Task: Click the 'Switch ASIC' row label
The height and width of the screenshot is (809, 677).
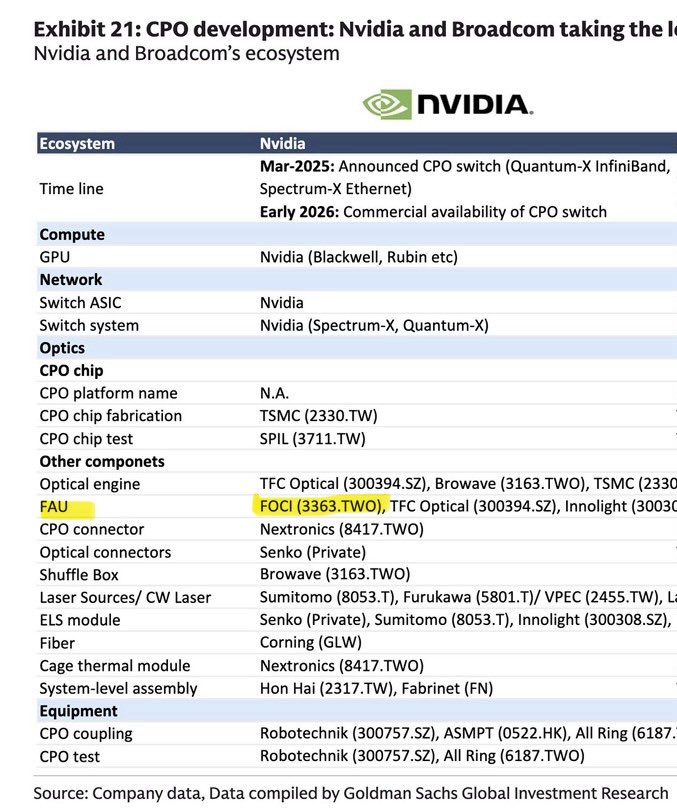Action: [80, 302]
